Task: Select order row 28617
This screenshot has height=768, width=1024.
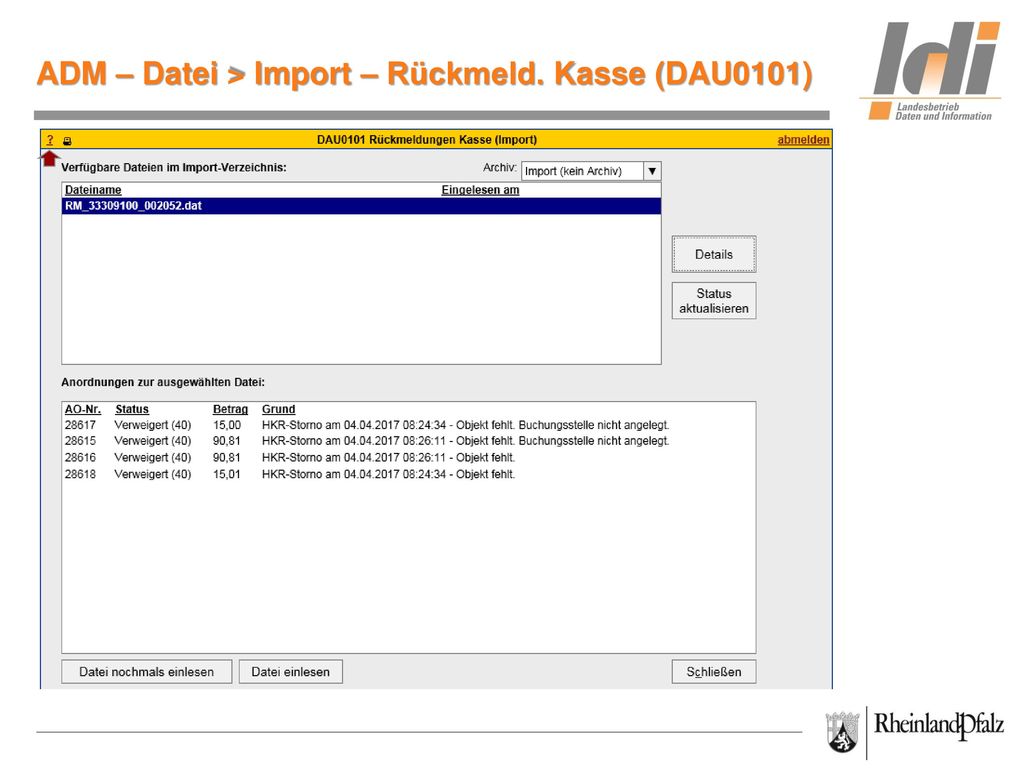Action: pos(408,425)
